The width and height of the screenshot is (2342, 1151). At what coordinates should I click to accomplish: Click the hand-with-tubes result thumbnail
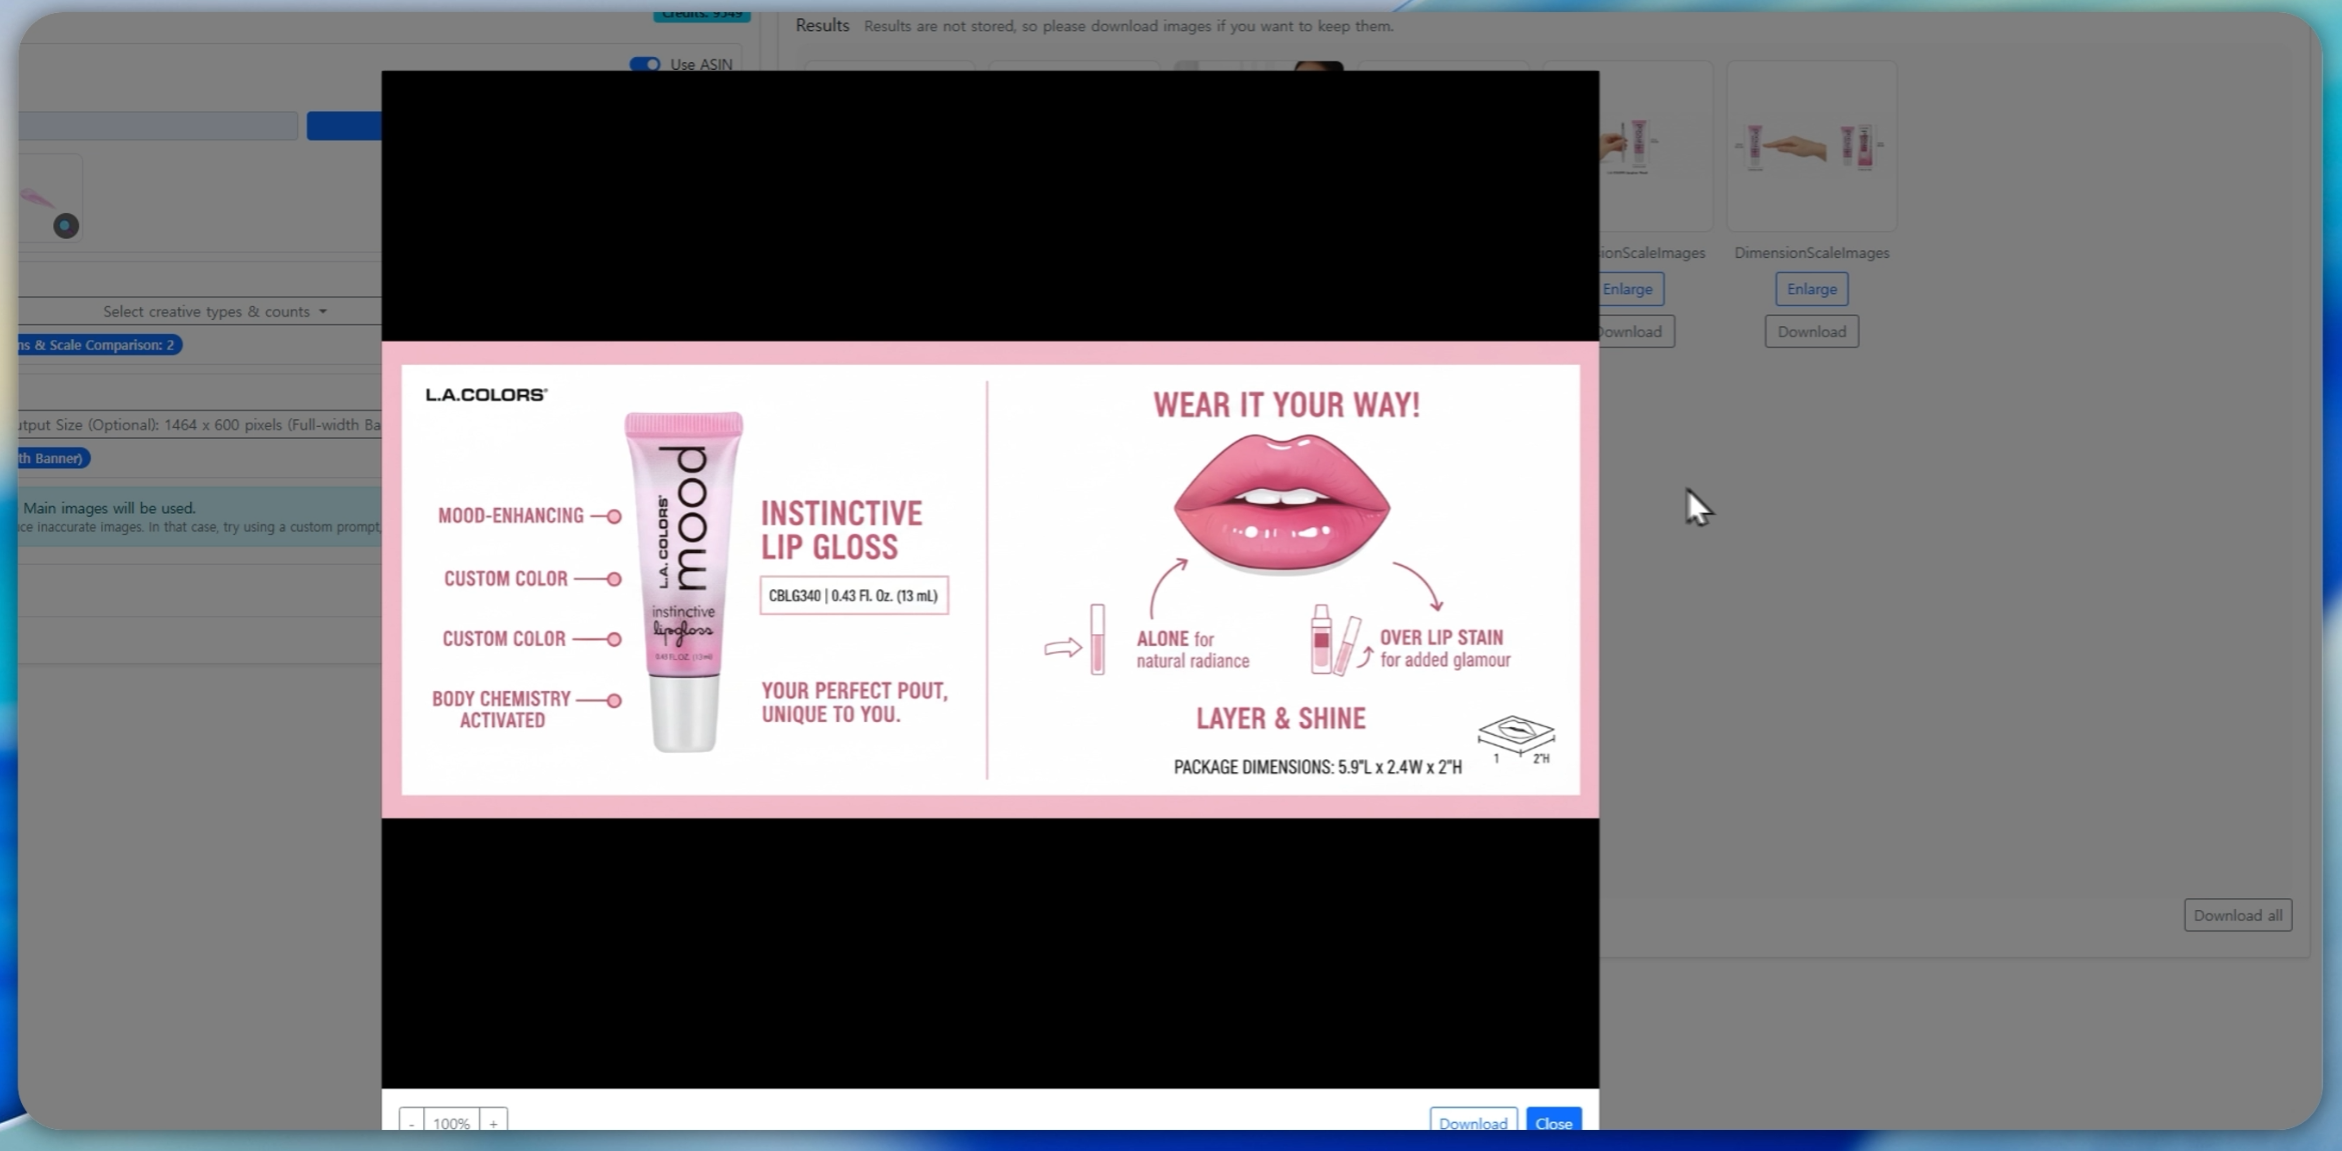click(1811, 147)
